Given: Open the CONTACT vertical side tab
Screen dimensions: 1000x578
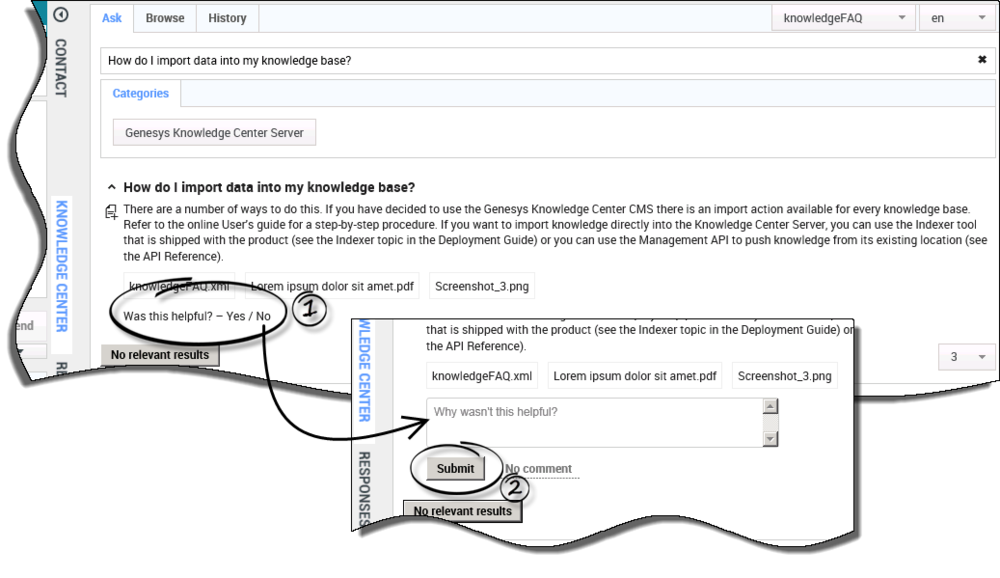Looking at the screenshot, I should coord(60,68).
